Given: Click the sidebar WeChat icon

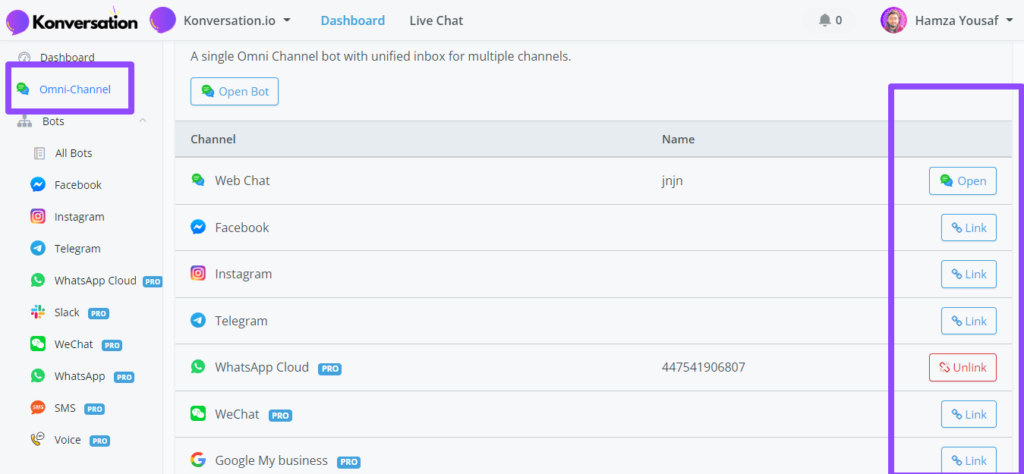Looking at the screenshot, I should [x=38, y=344].
